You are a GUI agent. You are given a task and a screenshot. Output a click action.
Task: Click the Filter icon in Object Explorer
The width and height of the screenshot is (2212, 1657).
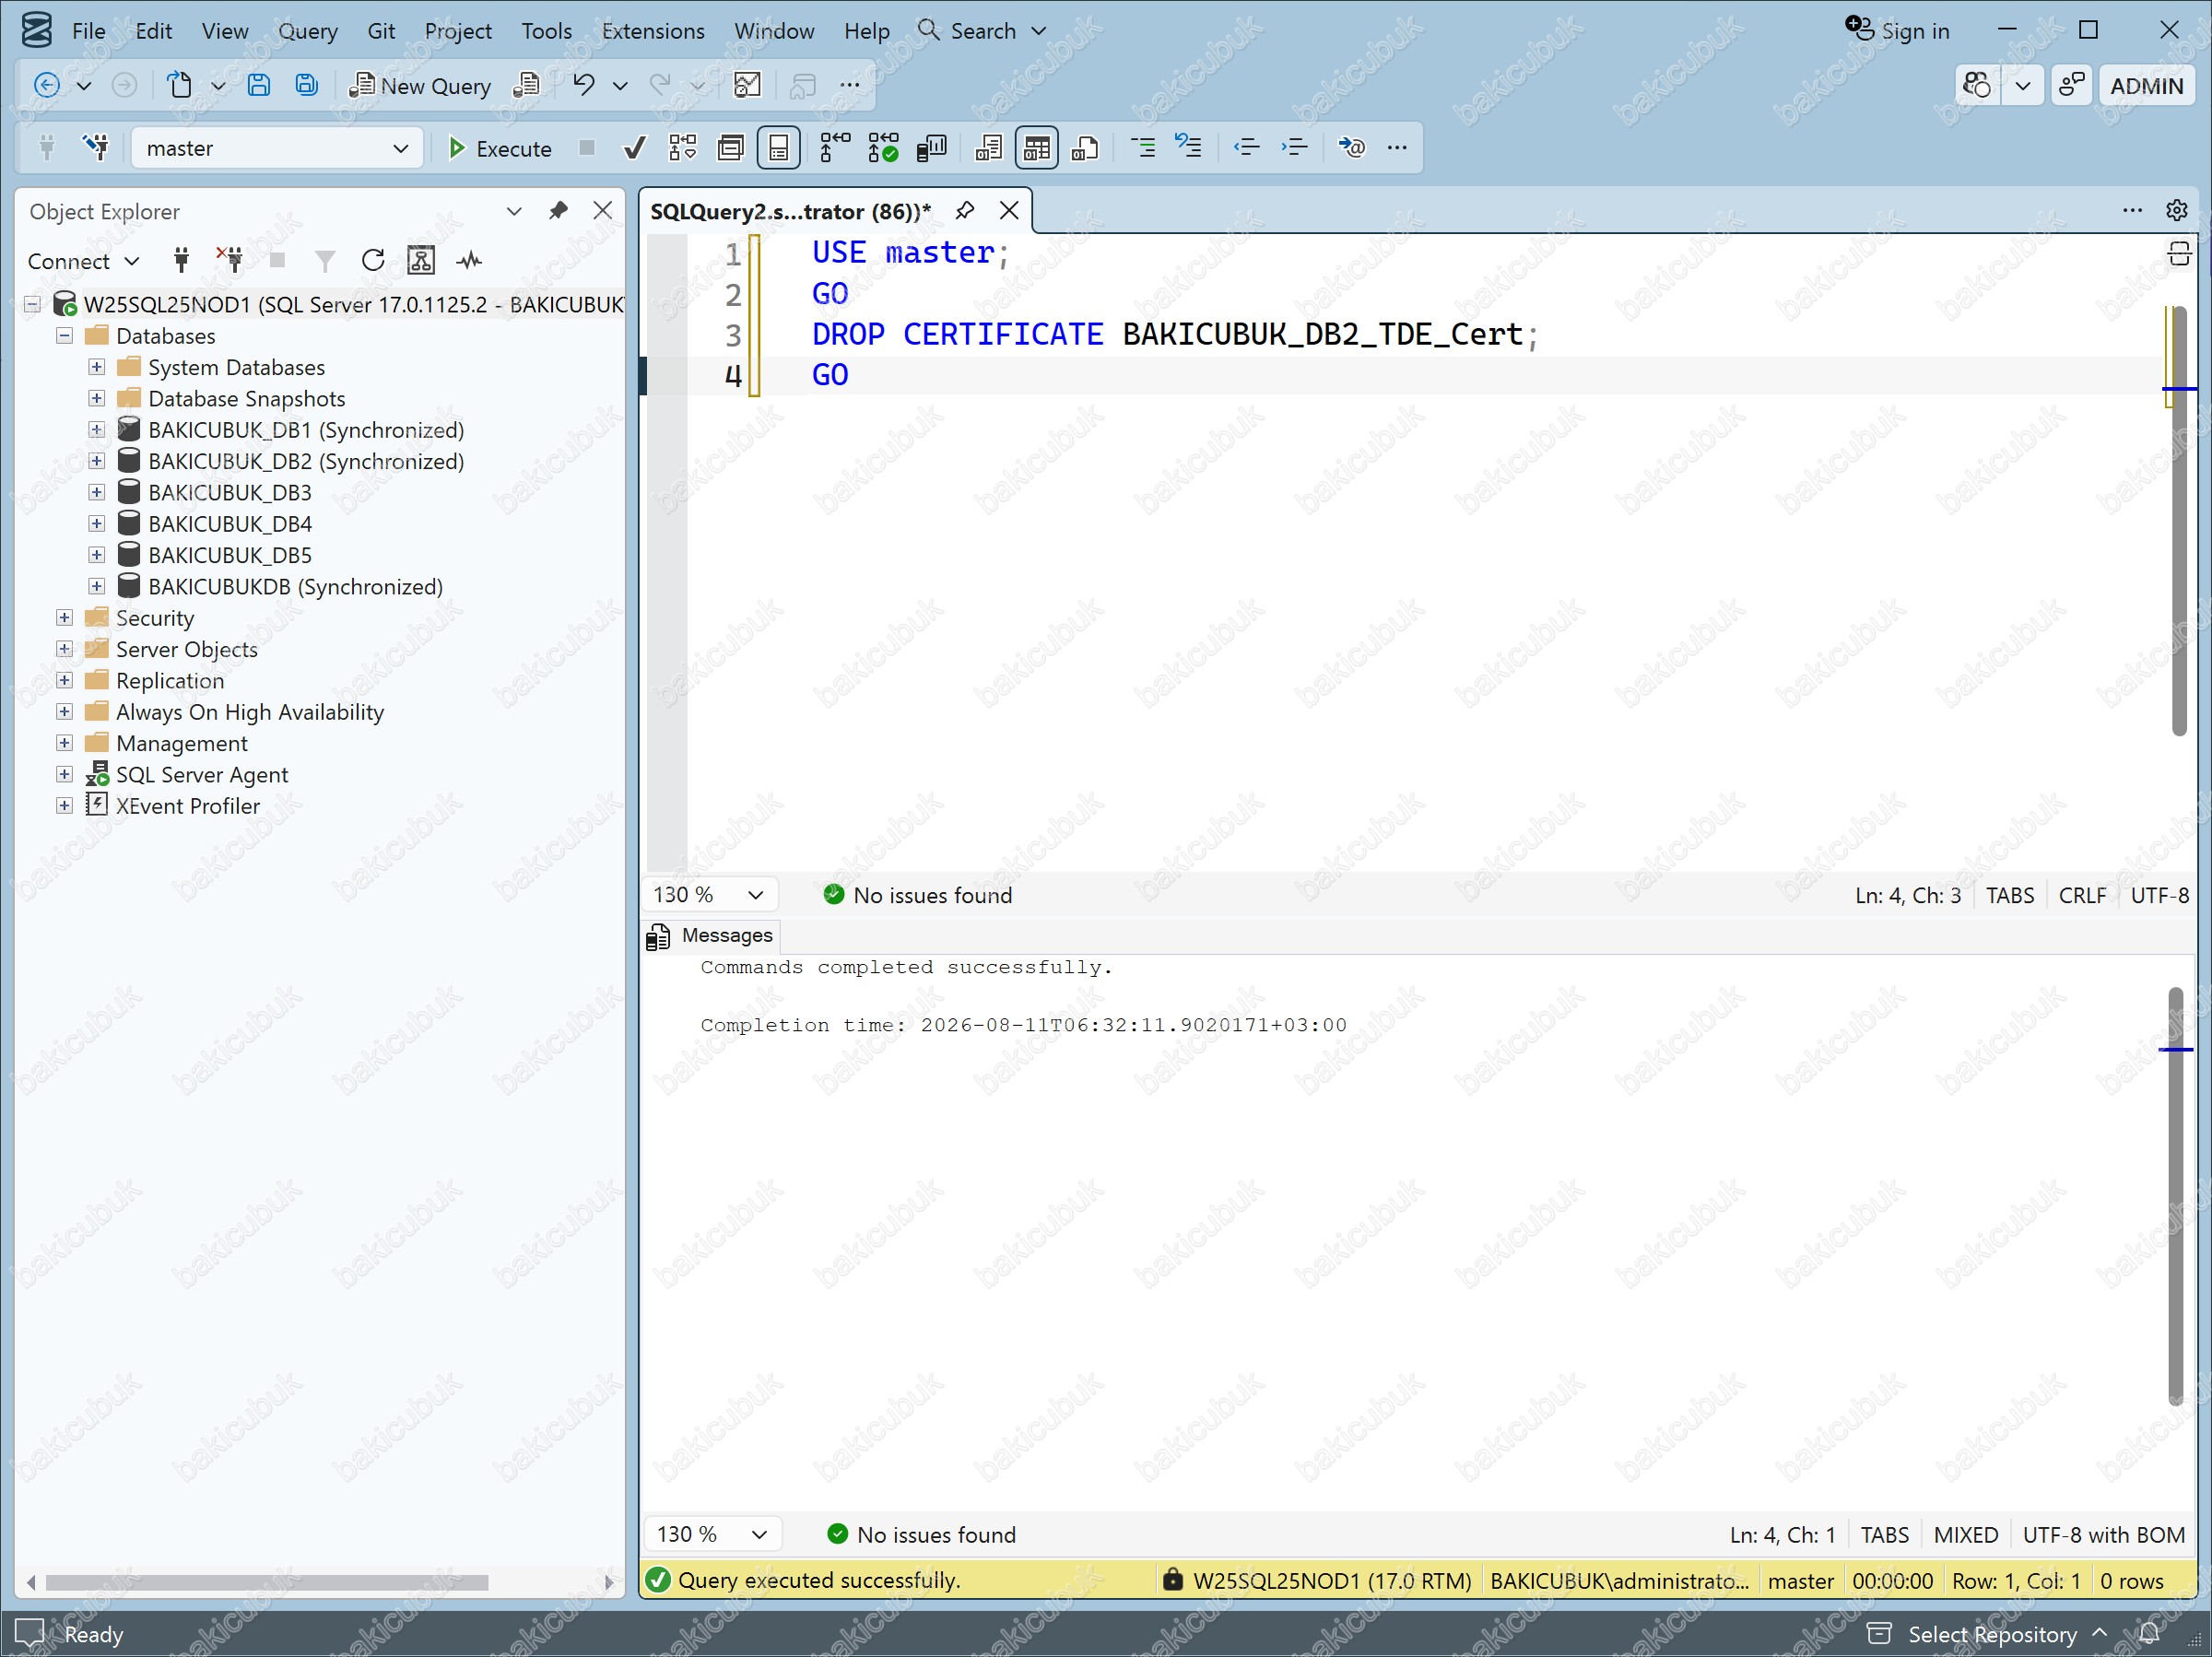[325, 261]
